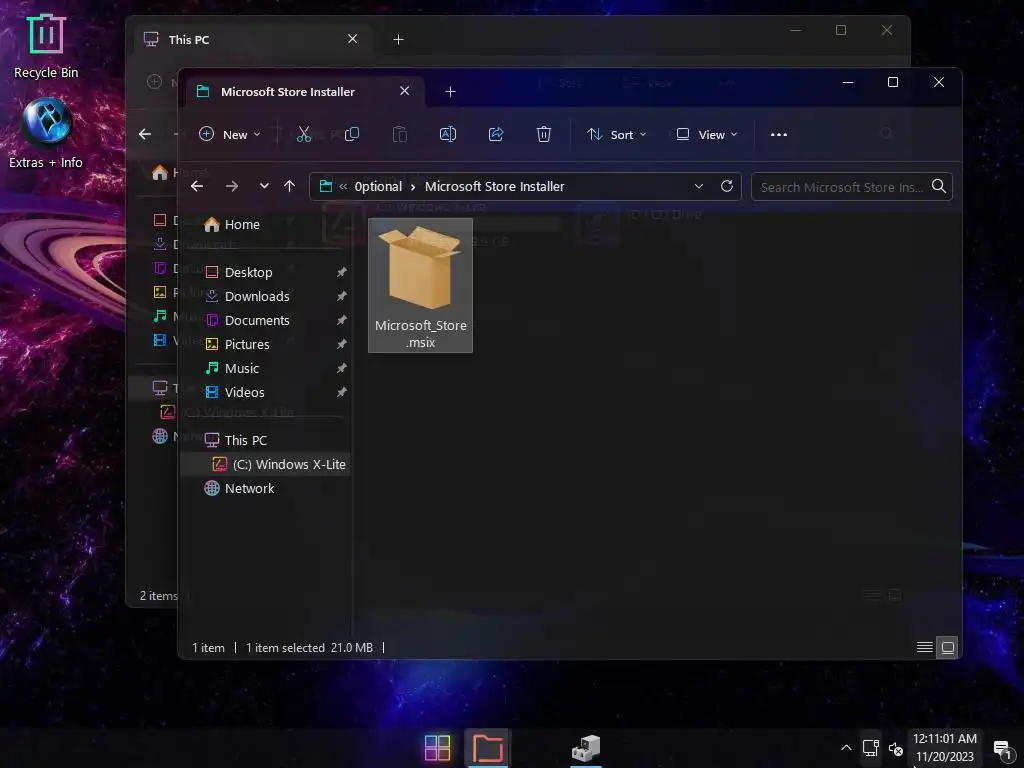Click the File Explorer taskbar icon
This screenshot has width=1024, height=768.
point(487,748)
